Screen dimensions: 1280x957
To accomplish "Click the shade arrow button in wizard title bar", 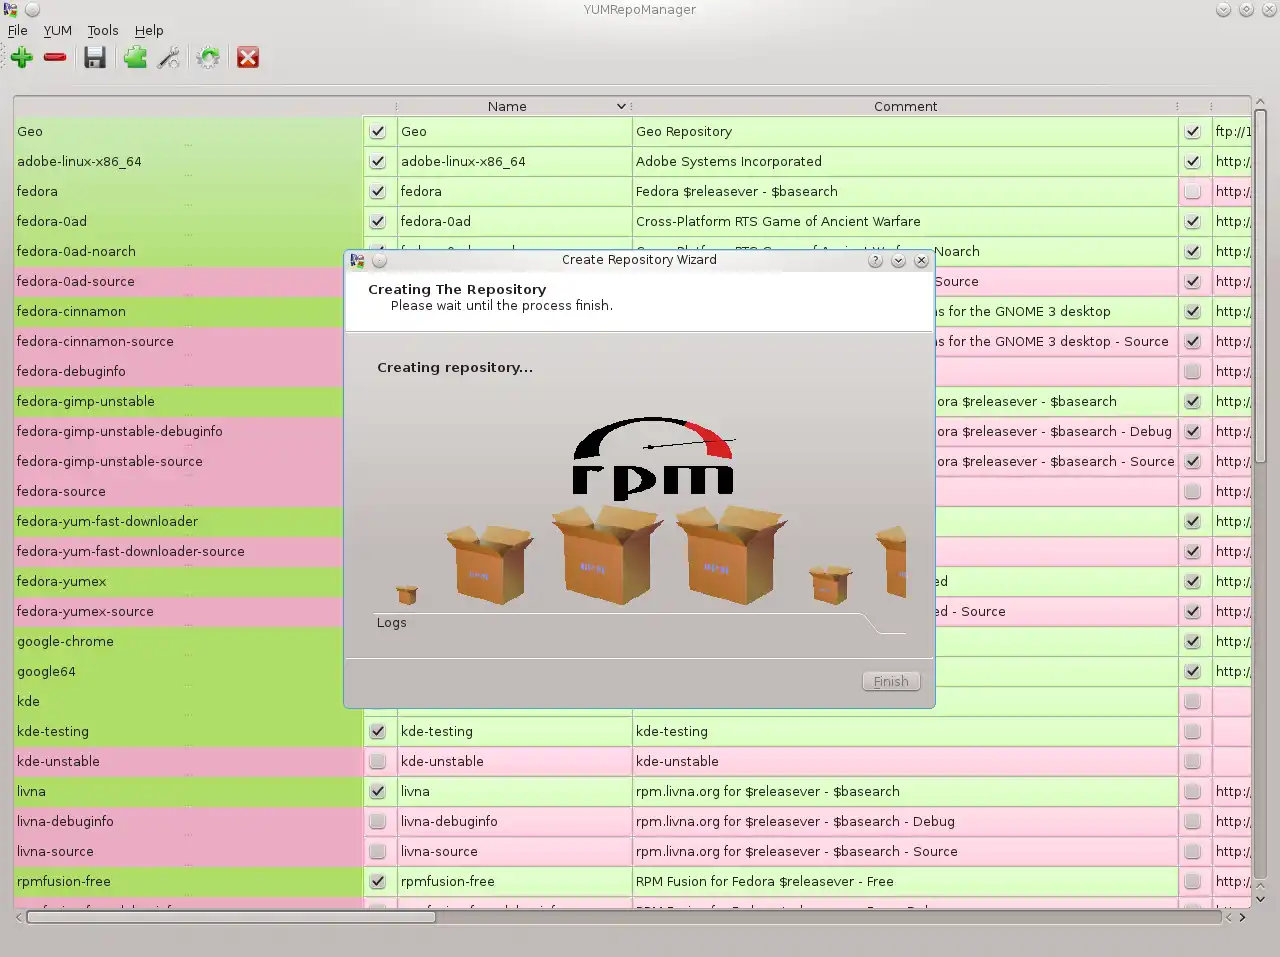I will coord(898,260).
